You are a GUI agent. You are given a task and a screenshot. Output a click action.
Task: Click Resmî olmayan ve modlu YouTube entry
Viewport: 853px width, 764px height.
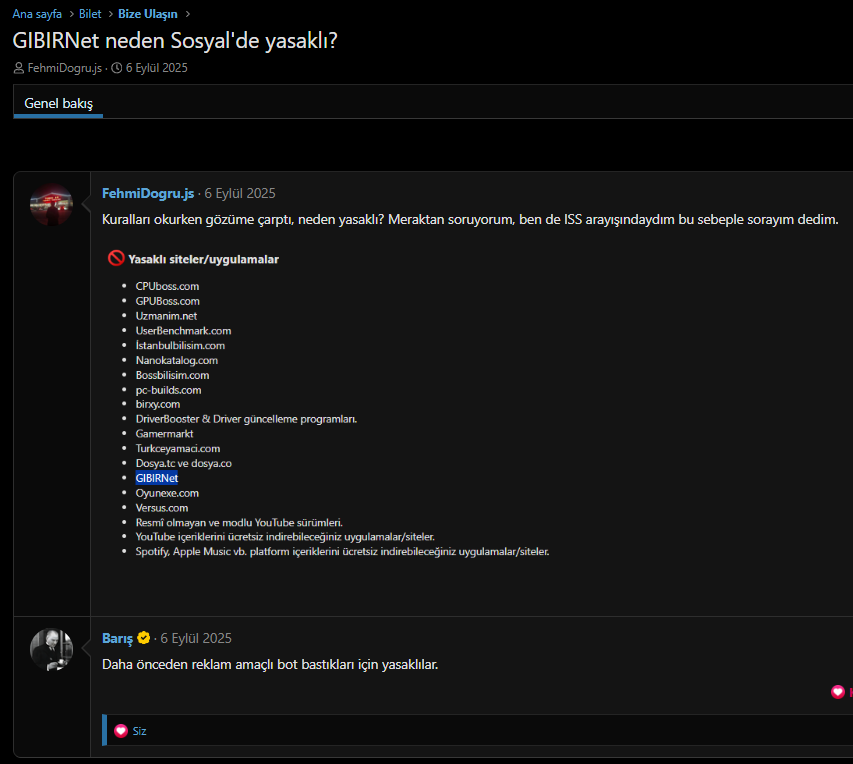(x=239, y=522)
